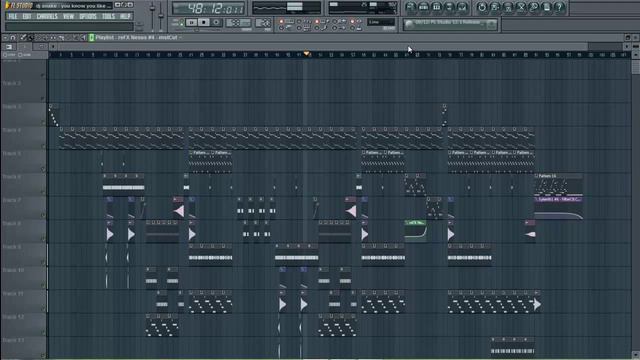Open the Line snap selector
The height and width of the screenshot is (360, 640).
click(x=381, y=22)
